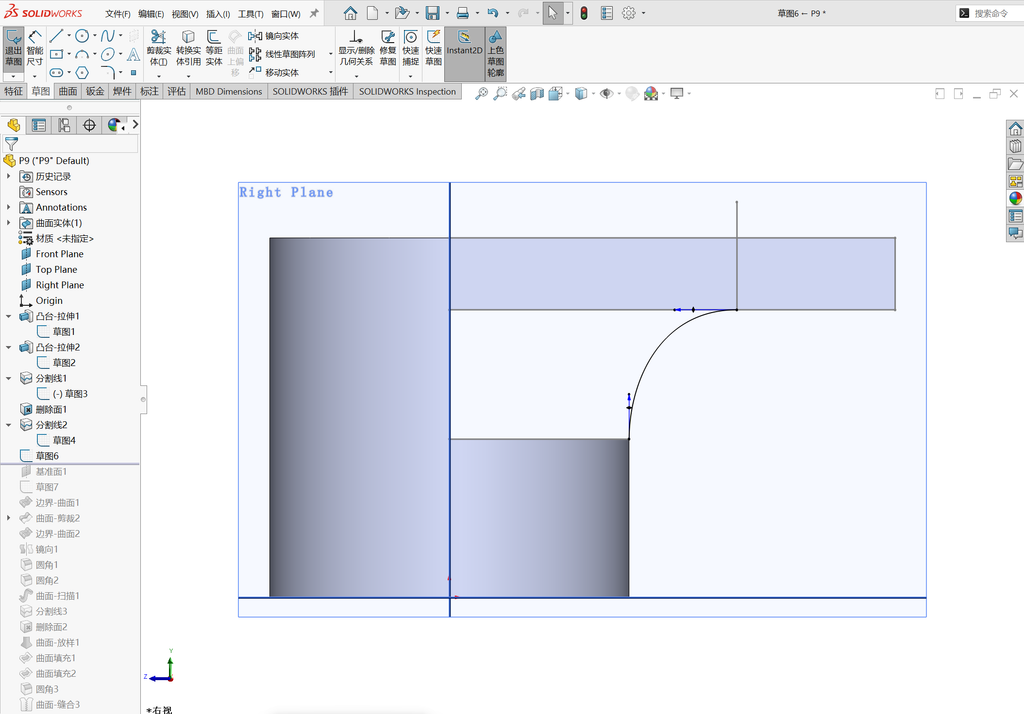Open the Design Library task pane icon
1024x714 pixels.
[1015, 146]
